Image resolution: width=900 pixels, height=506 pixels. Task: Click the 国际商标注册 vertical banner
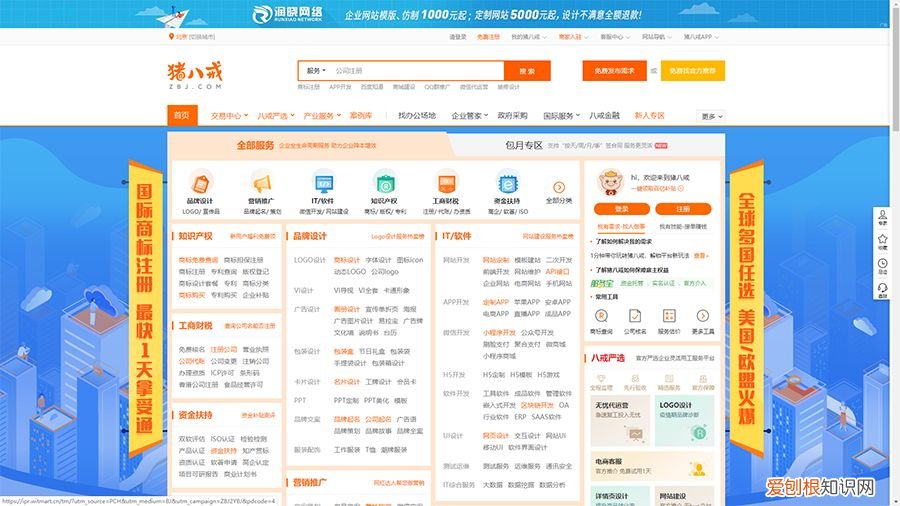coord(144,309)
